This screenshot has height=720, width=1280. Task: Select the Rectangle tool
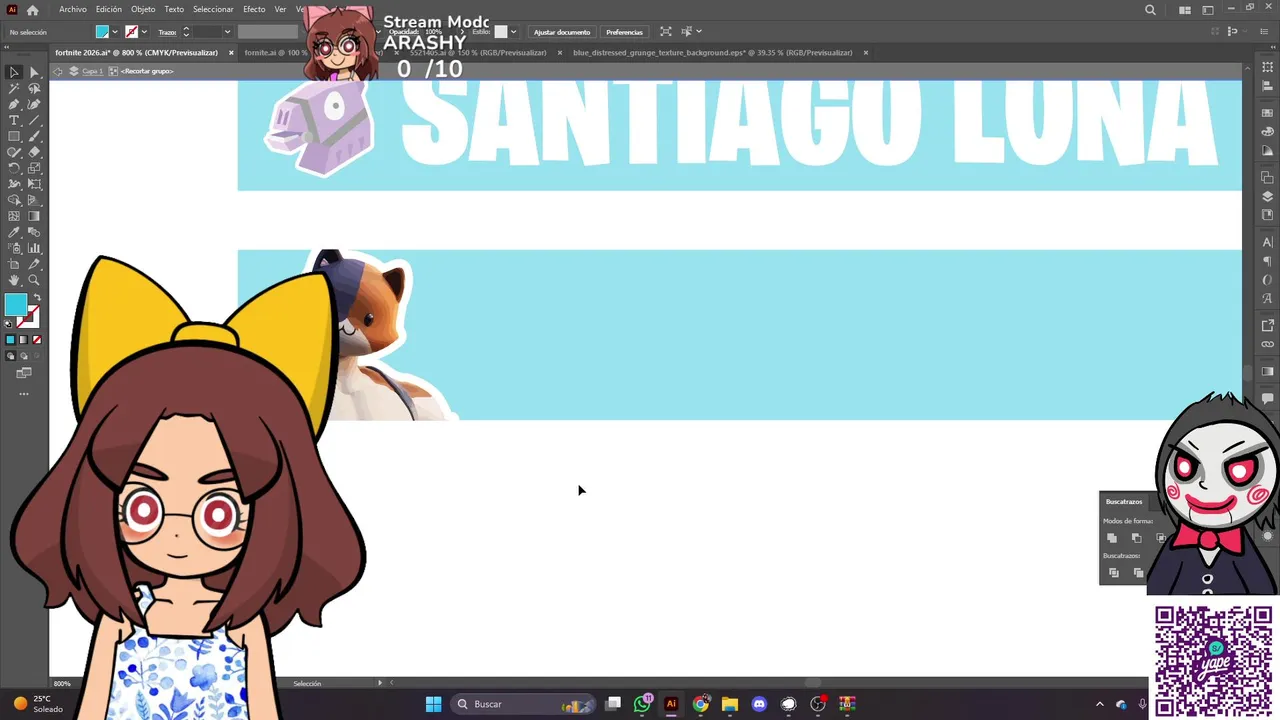[x=14, y=136]
